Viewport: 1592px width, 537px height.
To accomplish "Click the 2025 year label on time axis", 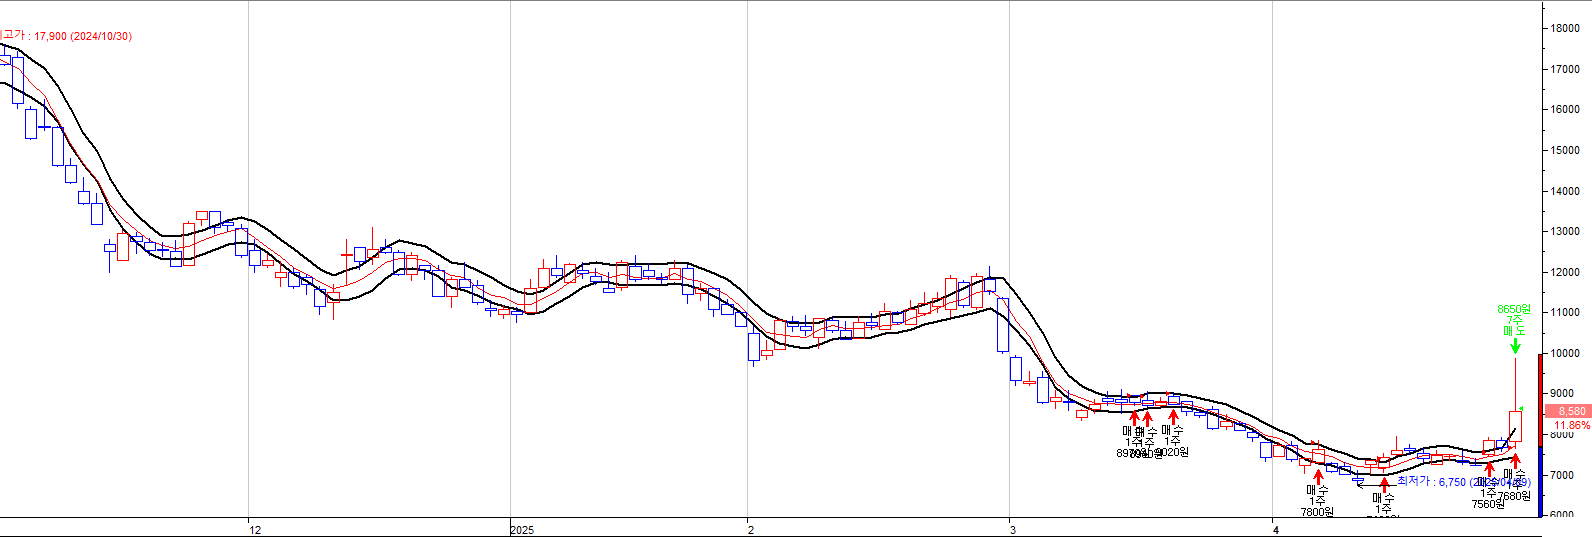I will tap(522, 530).
